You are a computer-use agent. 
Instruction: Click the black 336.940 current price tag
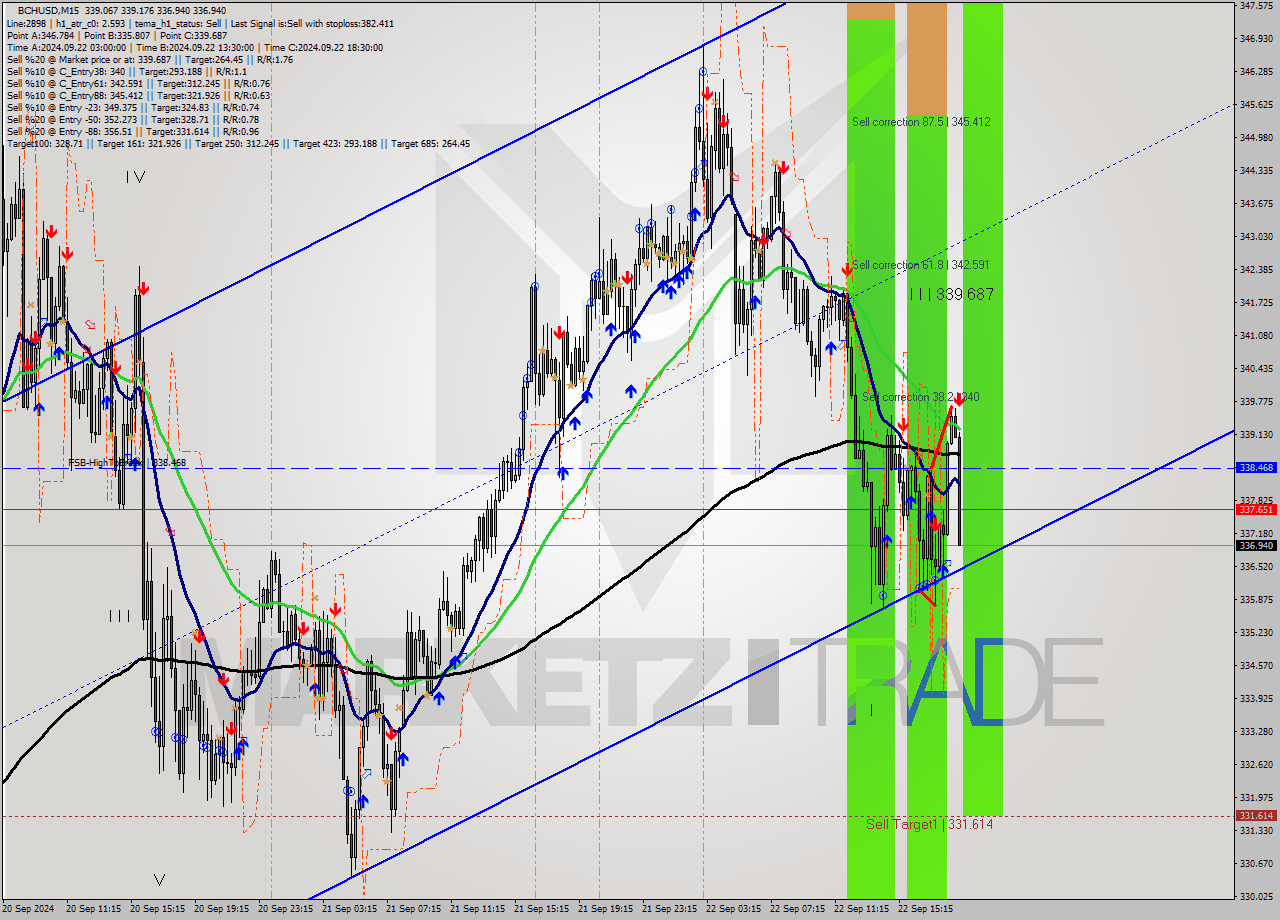point(1256,545)
